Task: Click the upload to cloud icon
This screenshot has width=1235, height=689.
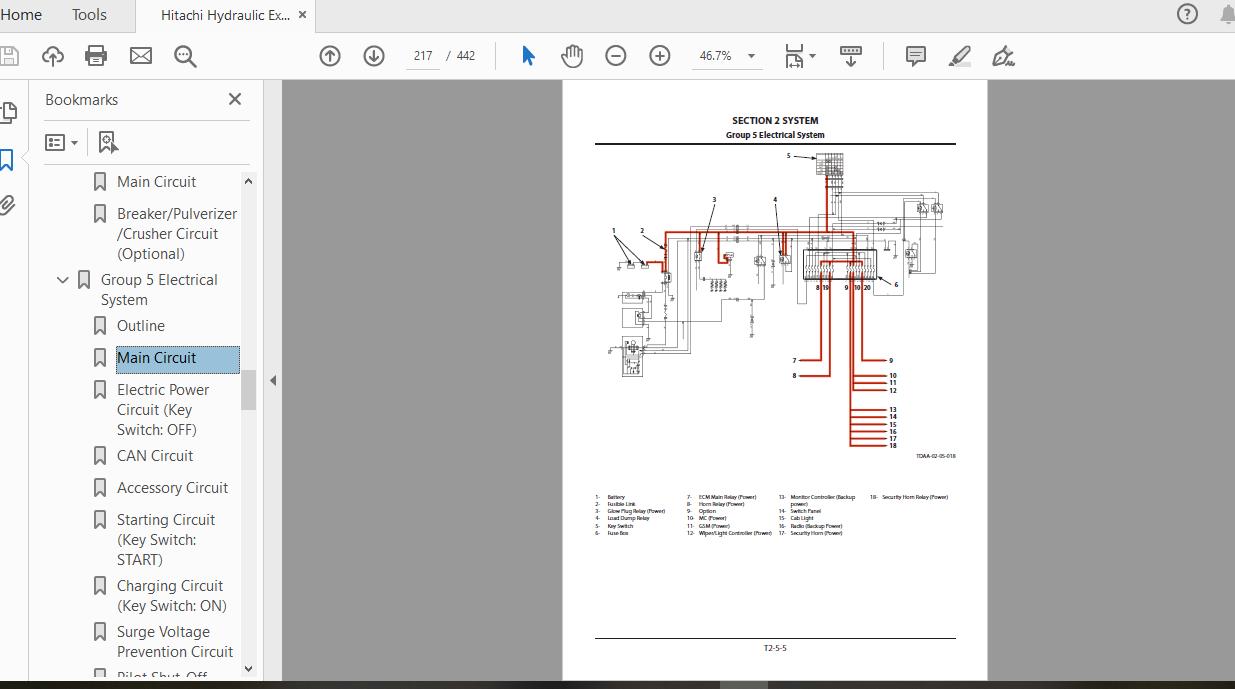Action: click(52, 56)
